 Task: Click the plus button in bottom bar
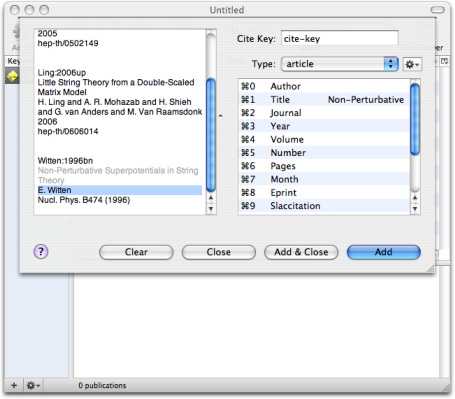14,385
